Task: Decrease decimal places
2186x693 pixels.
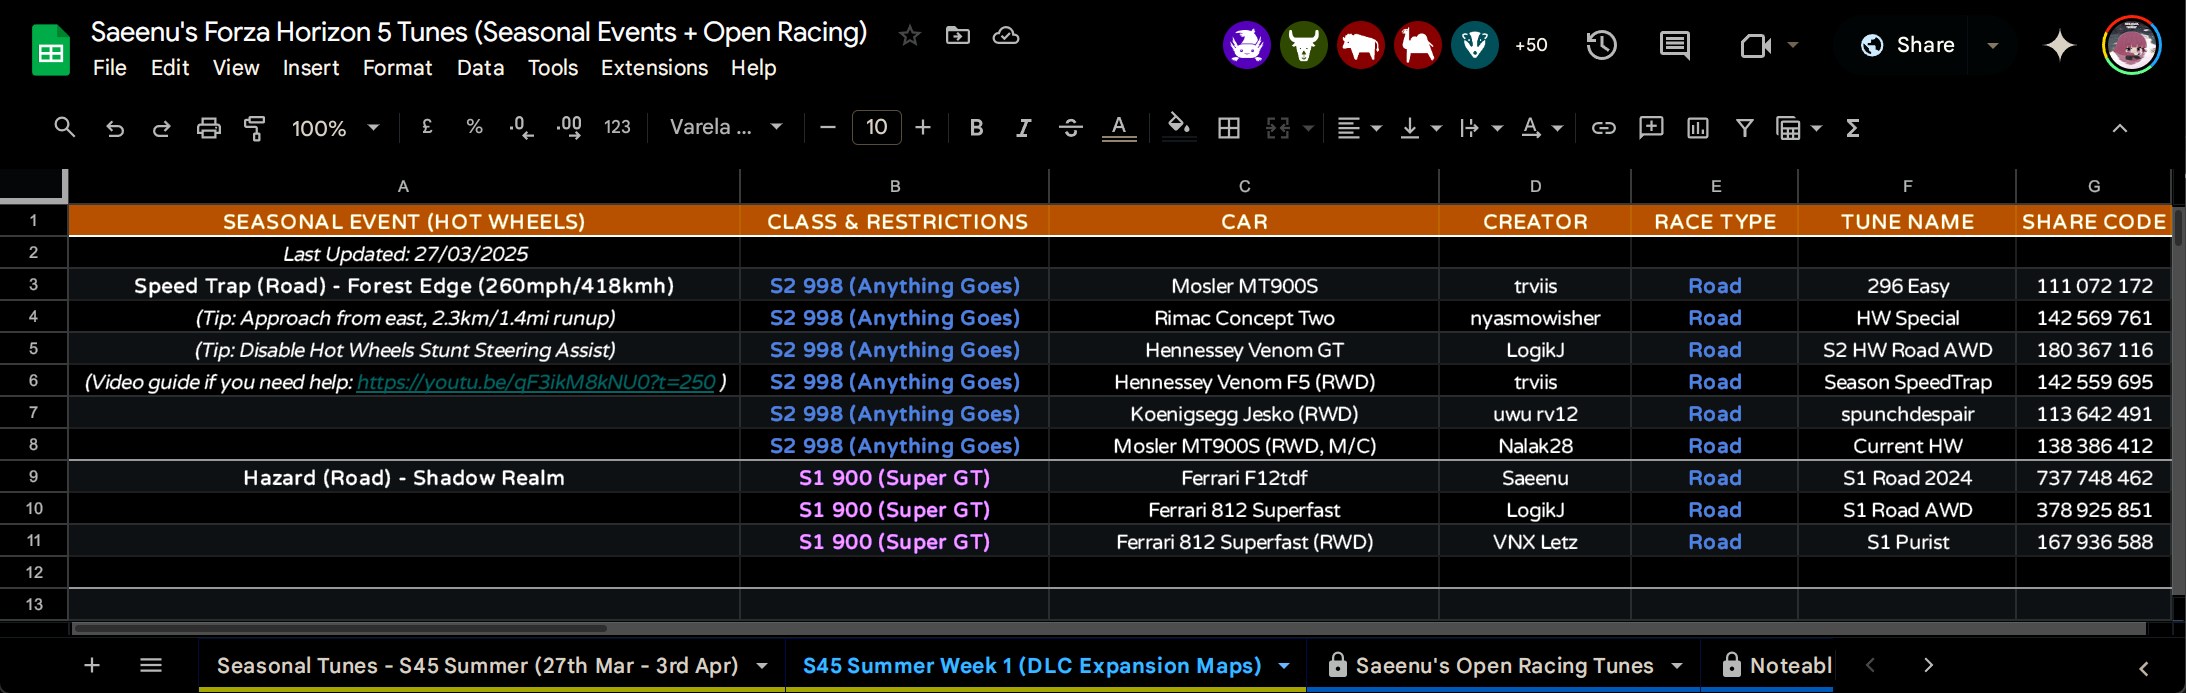Action: pyautogui.click(x=521, y=127)
